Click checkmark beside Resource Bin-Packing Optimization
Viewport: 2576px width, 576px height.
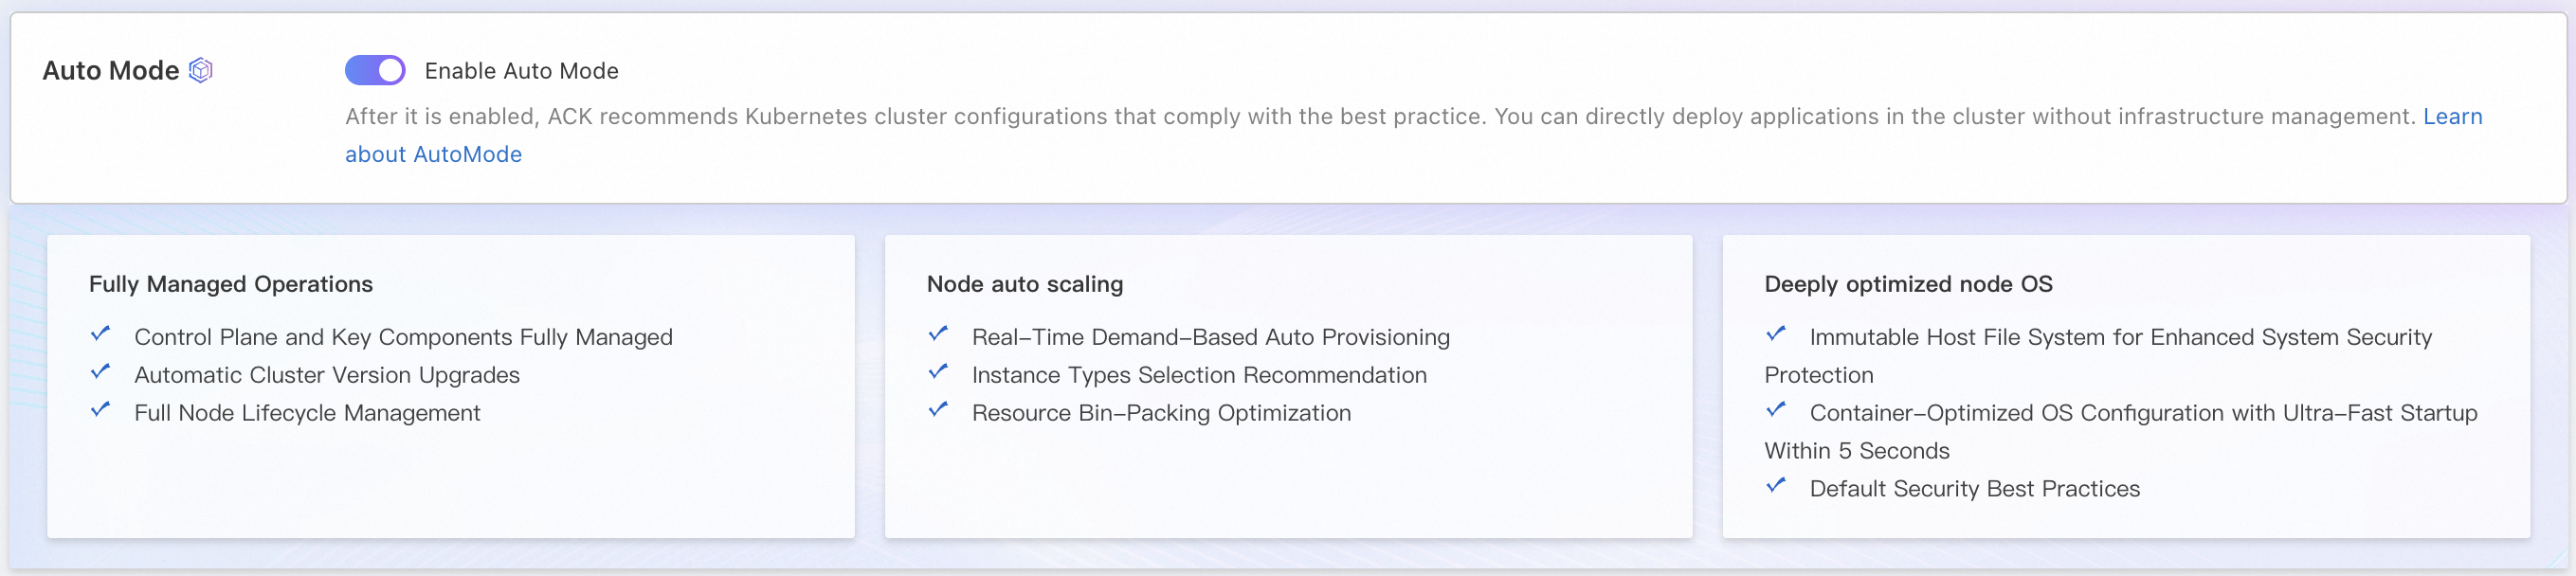coord(938,410)
